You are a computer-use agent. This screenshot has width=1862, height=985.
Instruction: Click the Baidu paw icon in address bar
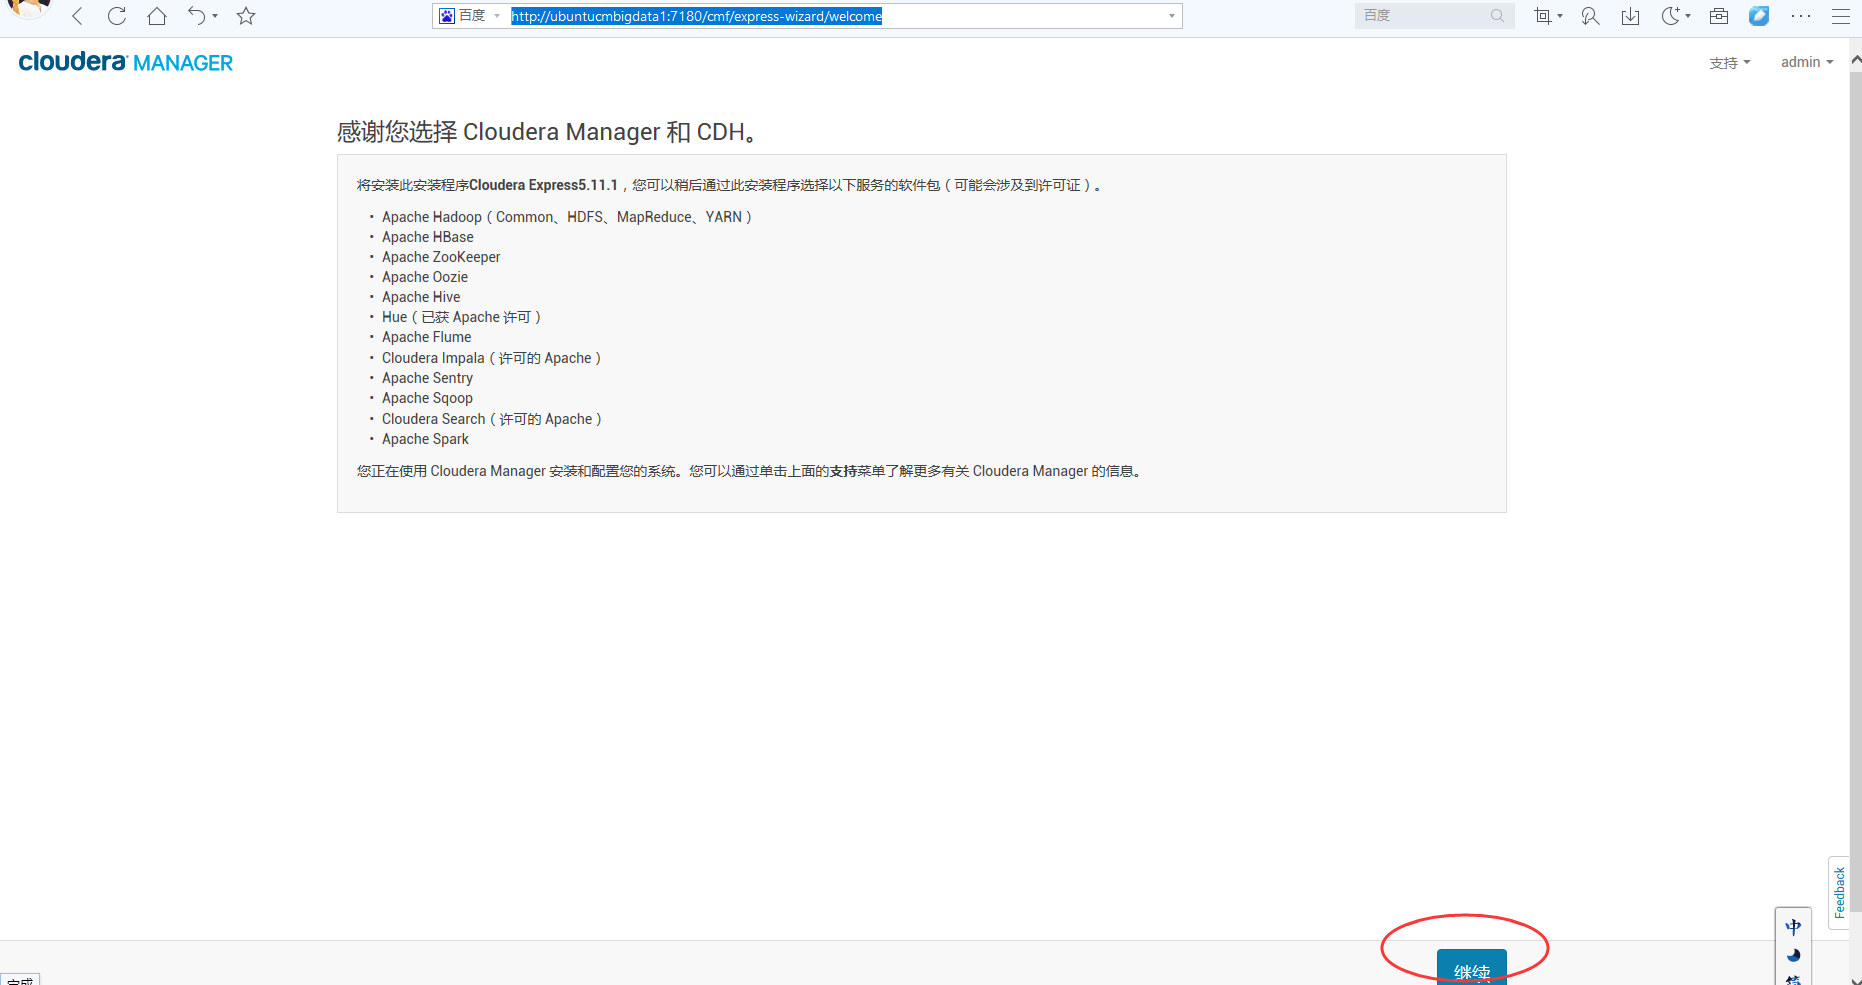447,16
